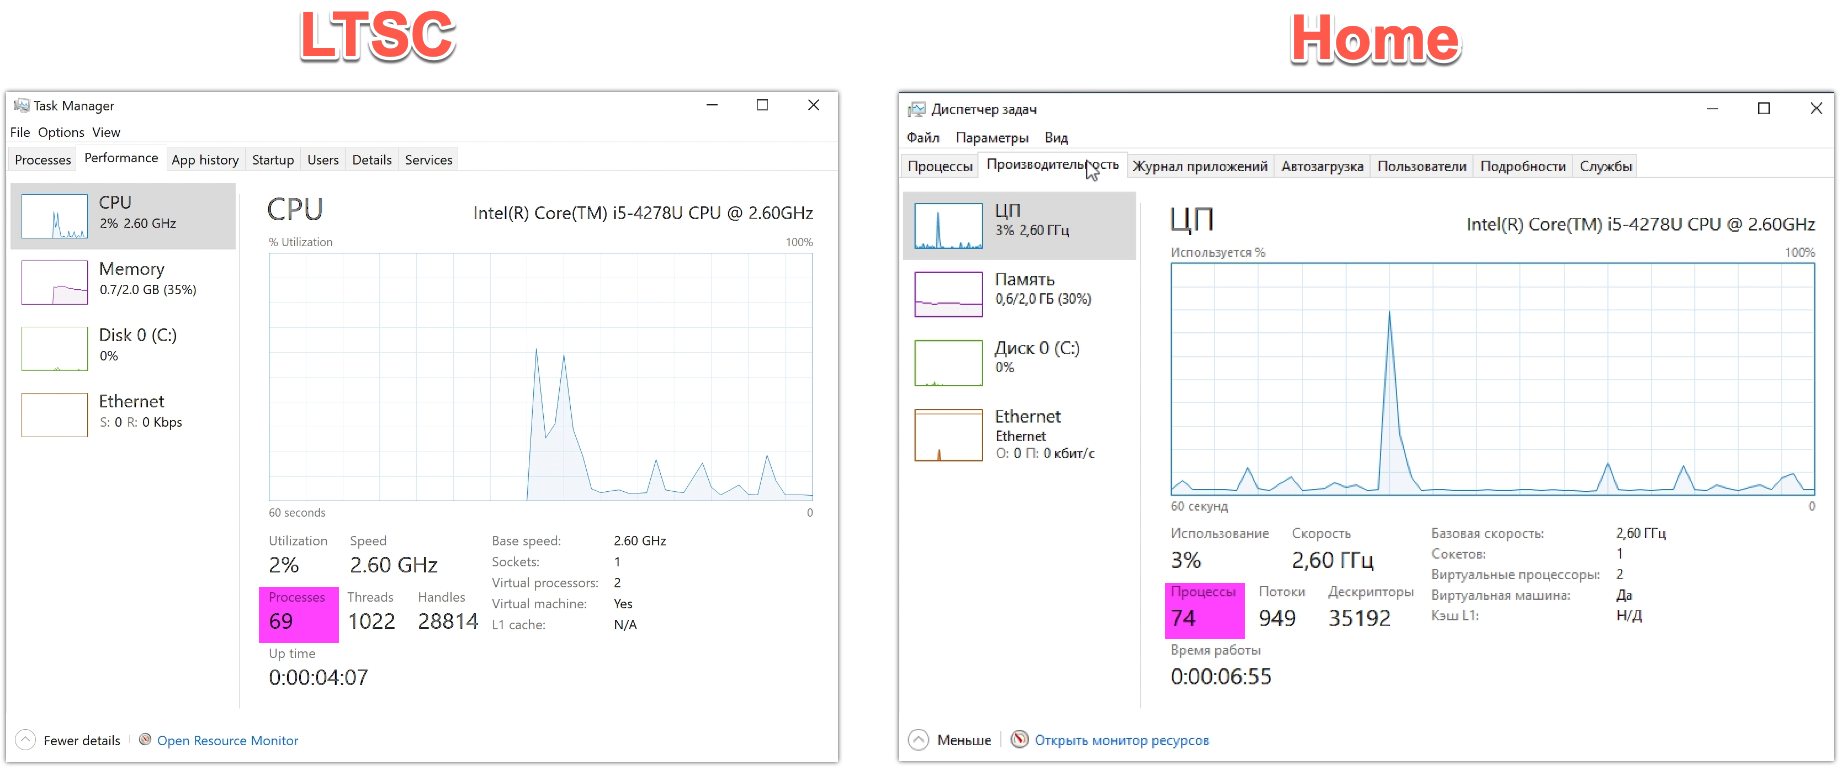Click the L1 cache N/A value

click(x=625, y=625)
